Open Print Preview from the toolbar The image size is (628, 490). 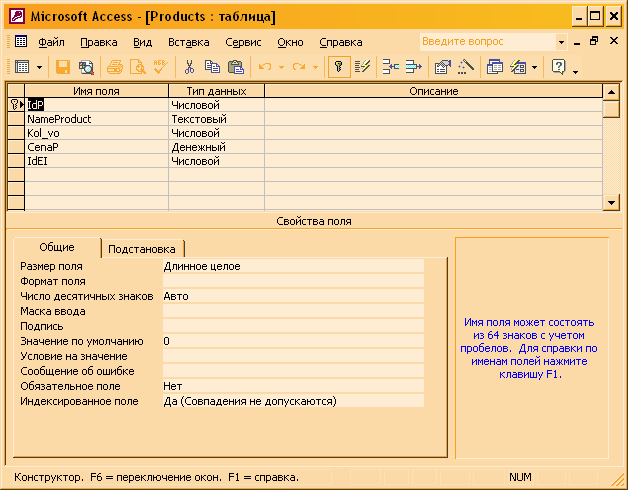(138, 67)
